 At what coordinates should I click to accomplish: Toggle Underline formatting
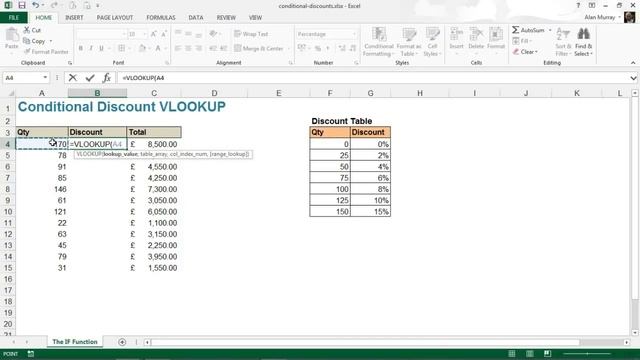click(x=101, y=48)
